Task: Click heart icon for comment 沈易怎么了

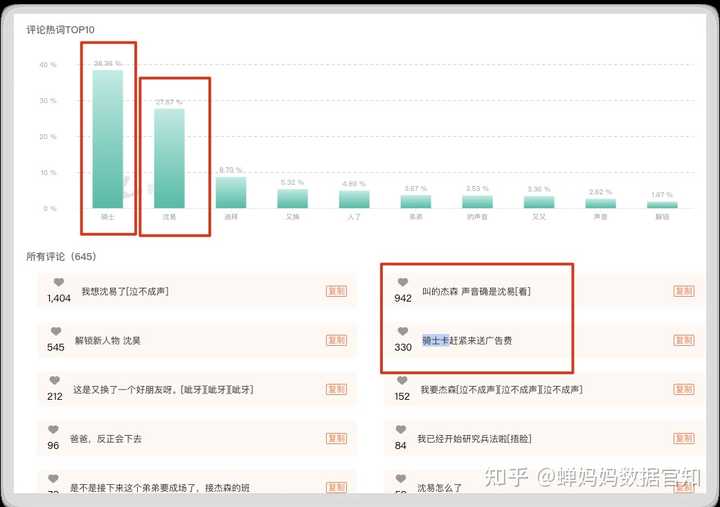Action: (401, 479)
